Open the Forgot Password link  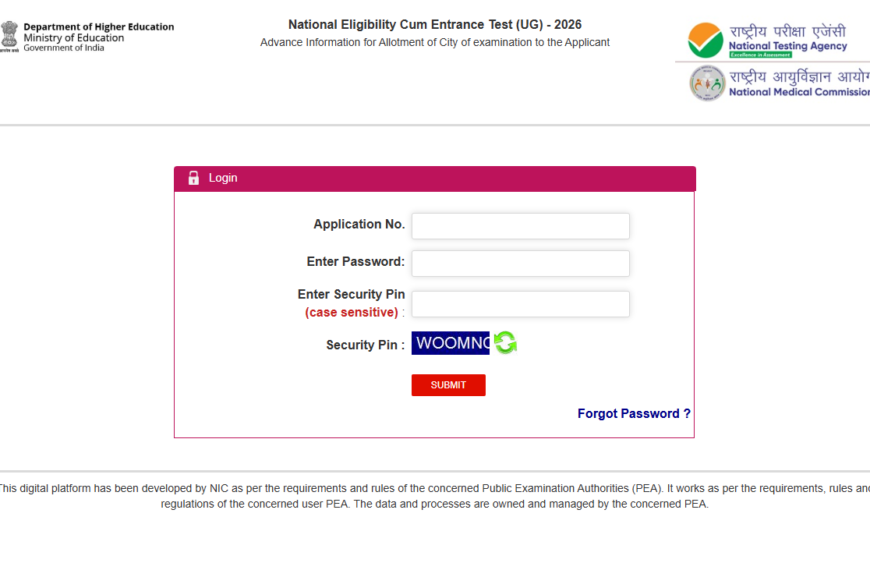point(634,413)
